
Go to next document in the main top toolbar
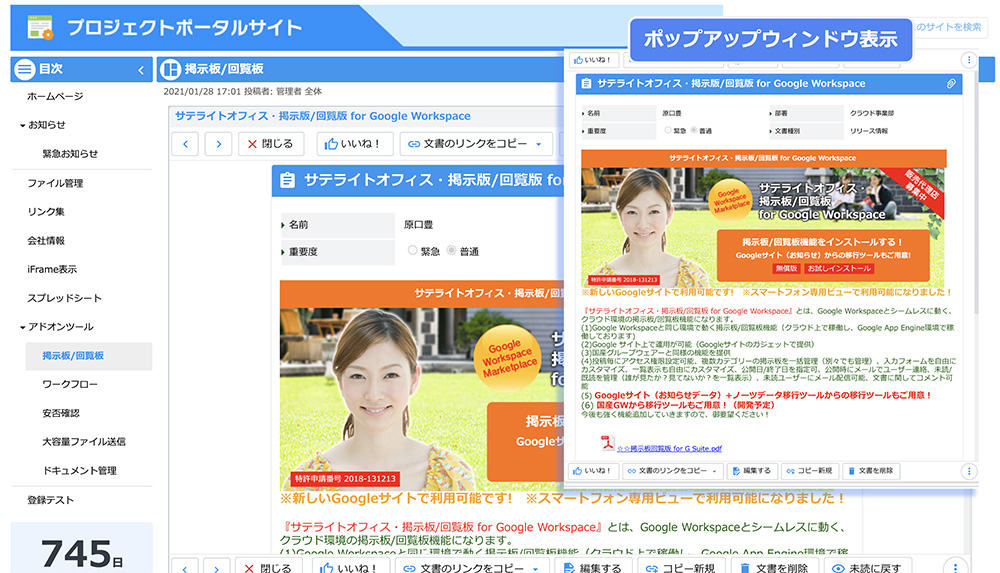(219, 144)
